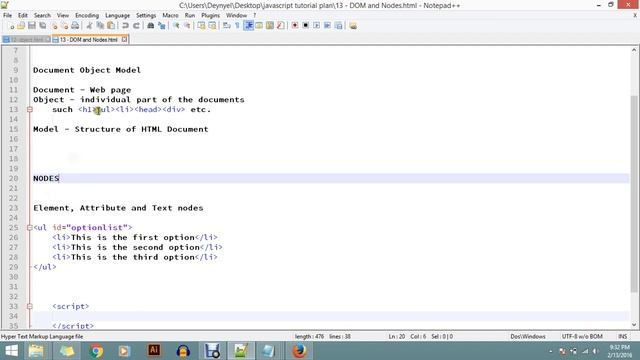Undo the last edit via toolbar arrow
640x360 pixels.
(x=125, y=26)
